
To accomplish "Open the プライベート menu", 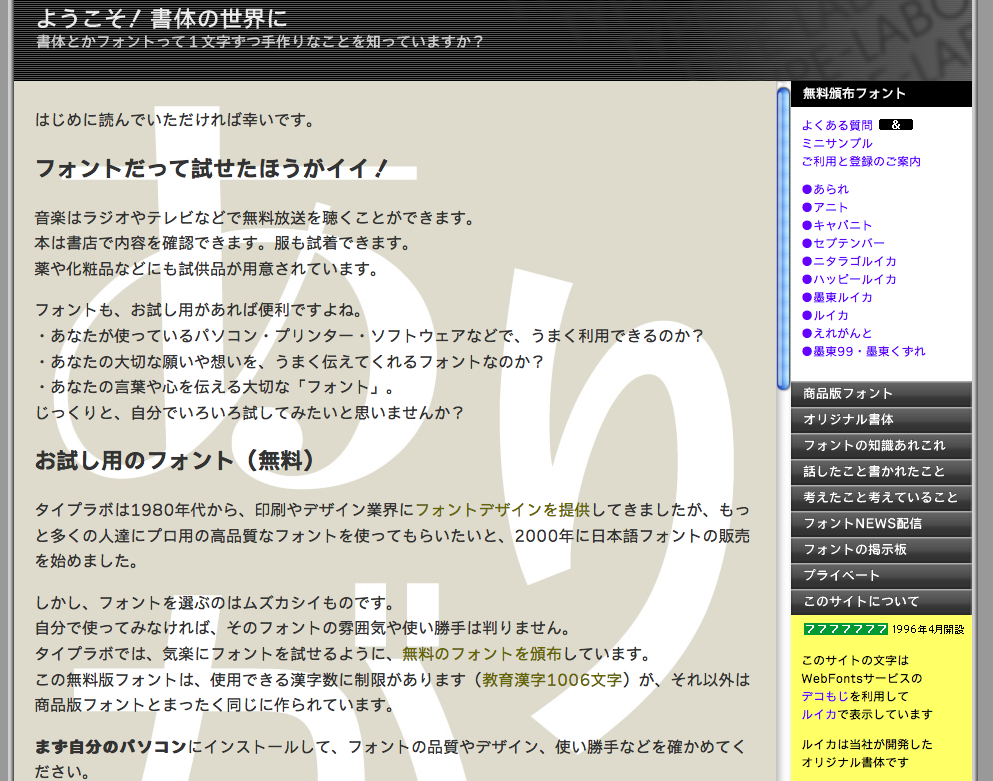I will 881,576.
